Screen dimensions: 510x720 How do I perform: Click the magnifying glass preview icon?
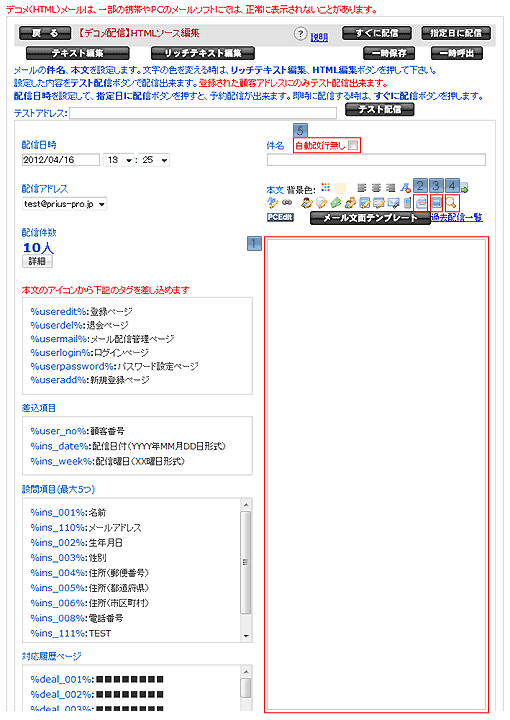point(452,202)
